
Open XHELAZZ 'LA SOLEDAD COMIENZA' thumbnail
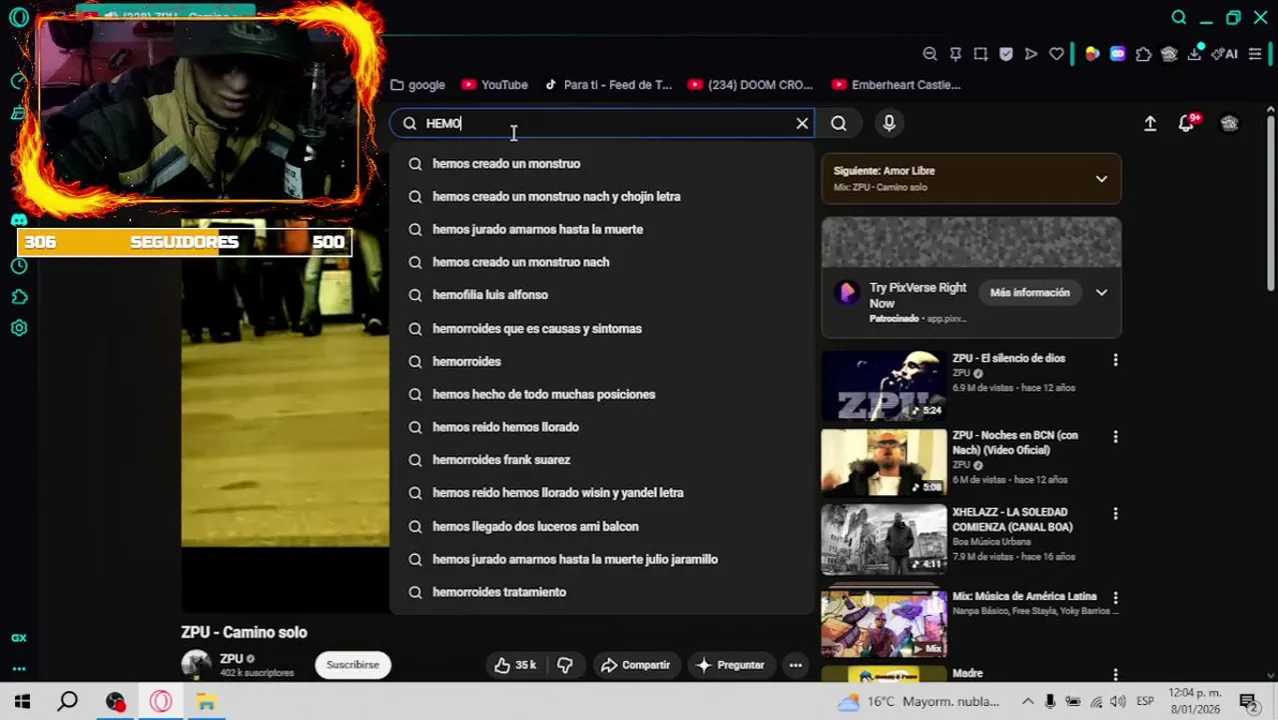point(884,539)
